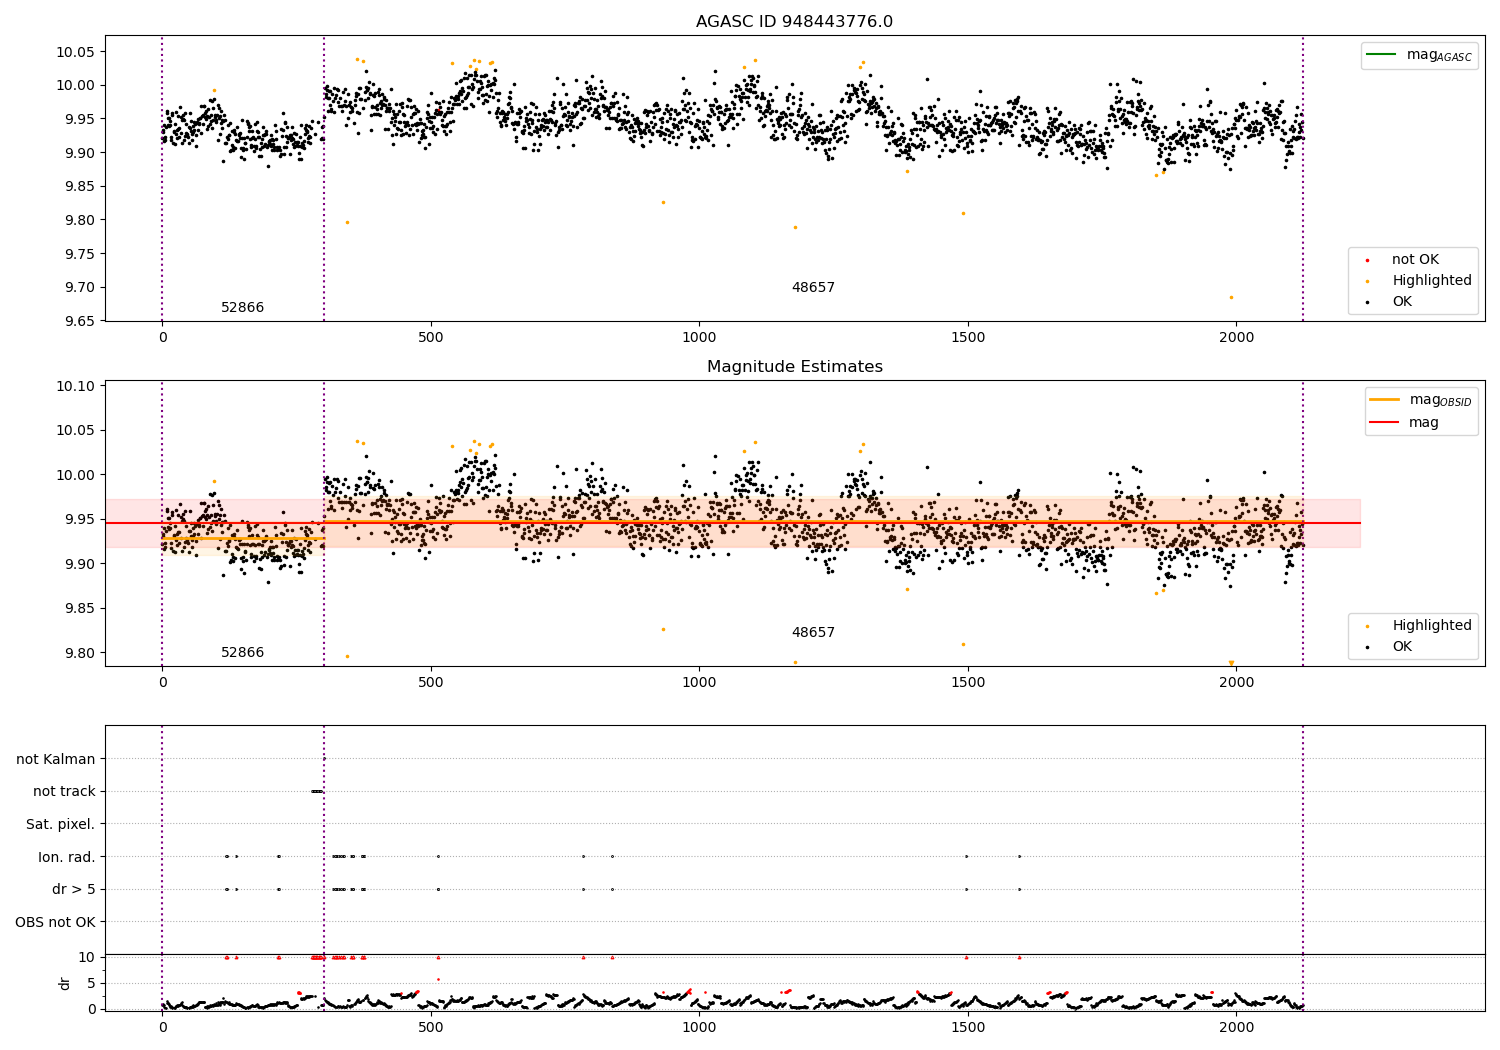Viewport: 1500px width, 1050px height.
Task: Click the 52866 label in the top plot
Action: 243,308
